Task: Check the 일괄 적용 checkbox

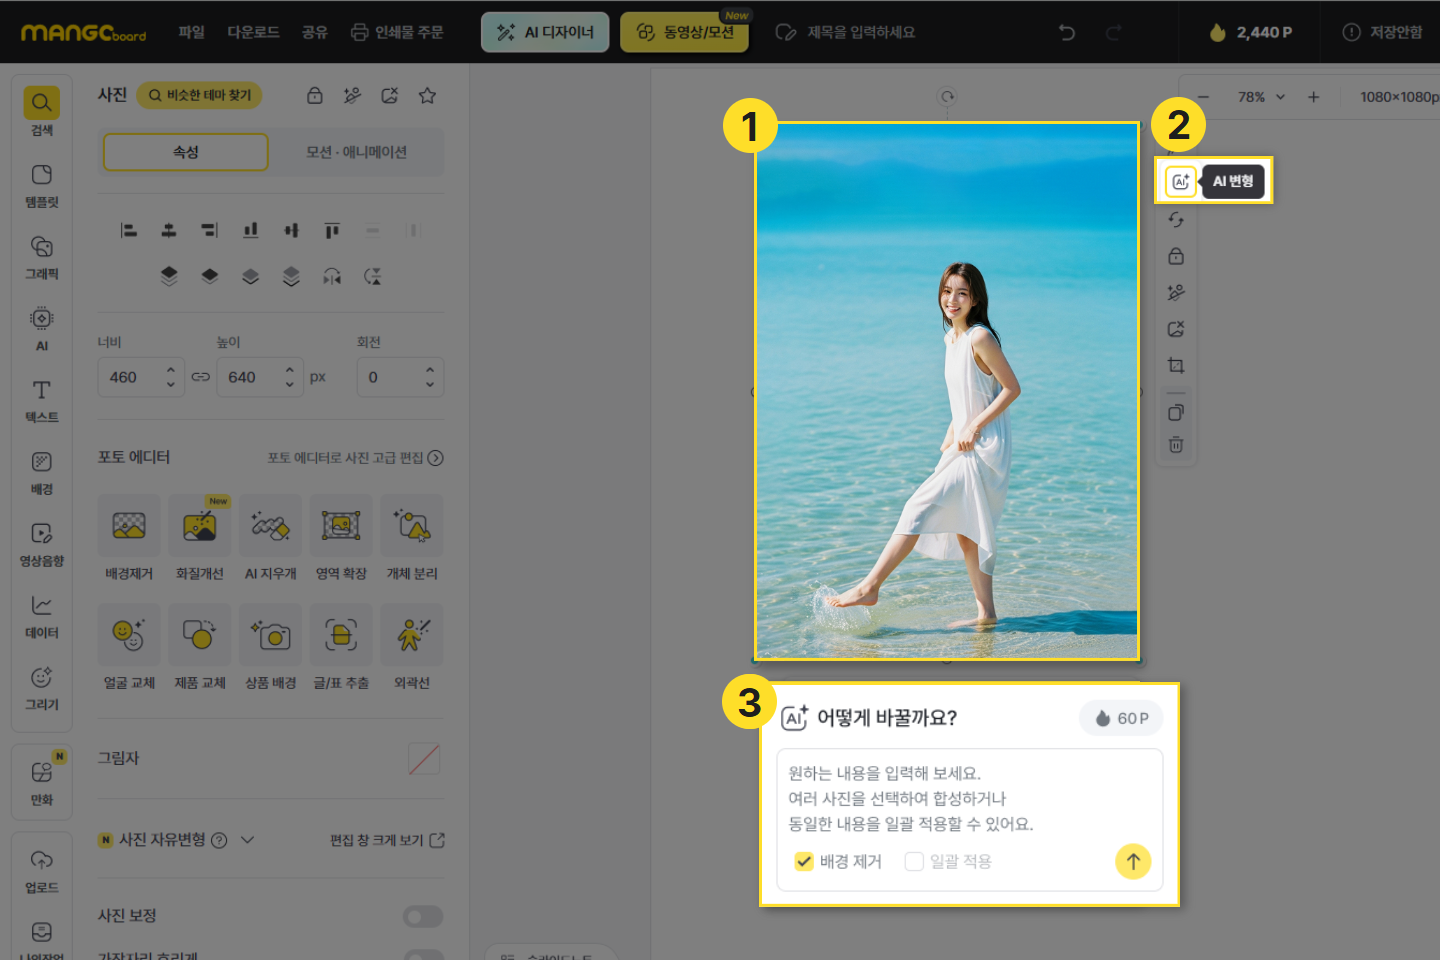Action: tap(914, 862)
